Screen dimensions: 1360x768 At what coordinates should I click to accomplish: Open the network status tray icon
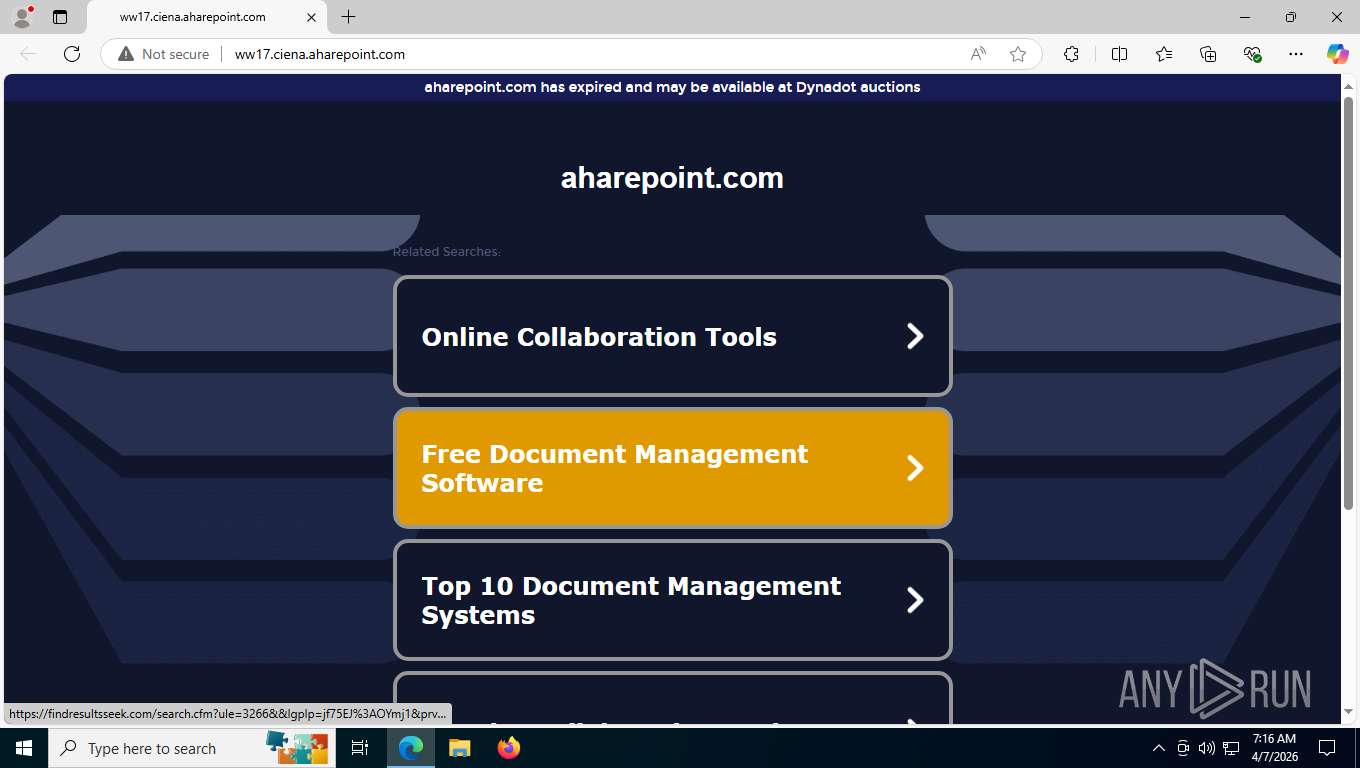(1231, 748)
